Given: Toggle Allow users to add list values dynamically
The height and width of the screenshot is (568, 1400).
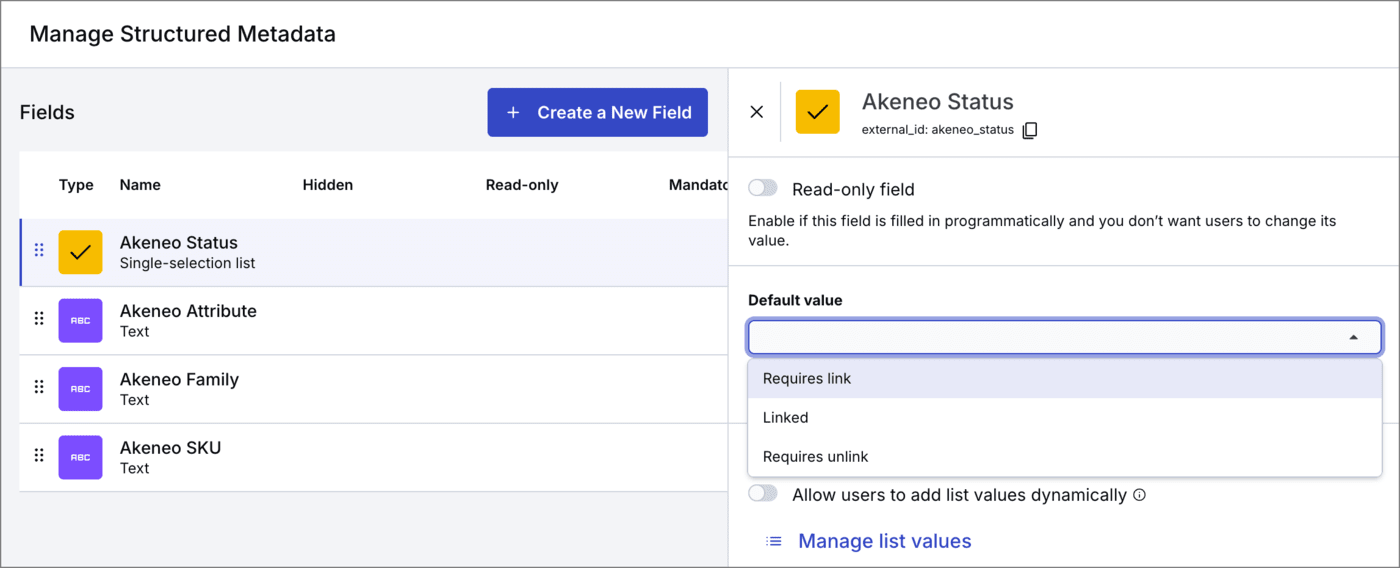Looking at the screenshot, I should point(763,493).
